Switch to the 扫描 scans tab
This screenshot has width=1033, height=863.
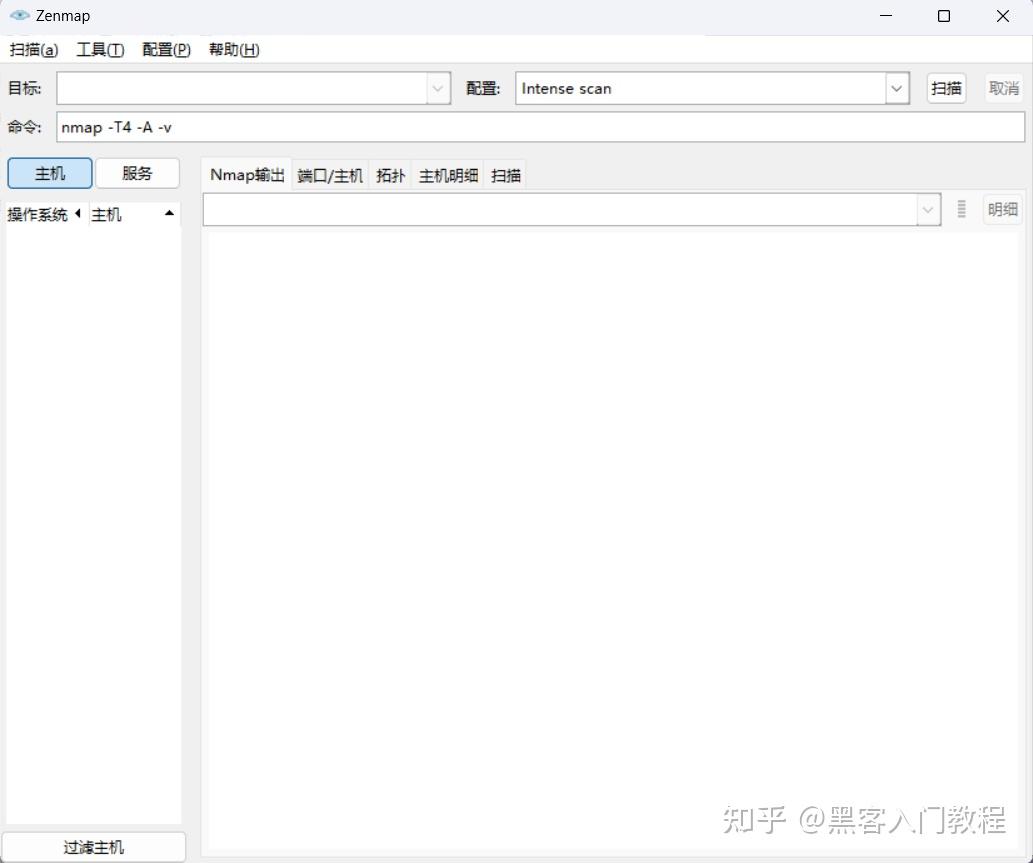pos(505,174)
